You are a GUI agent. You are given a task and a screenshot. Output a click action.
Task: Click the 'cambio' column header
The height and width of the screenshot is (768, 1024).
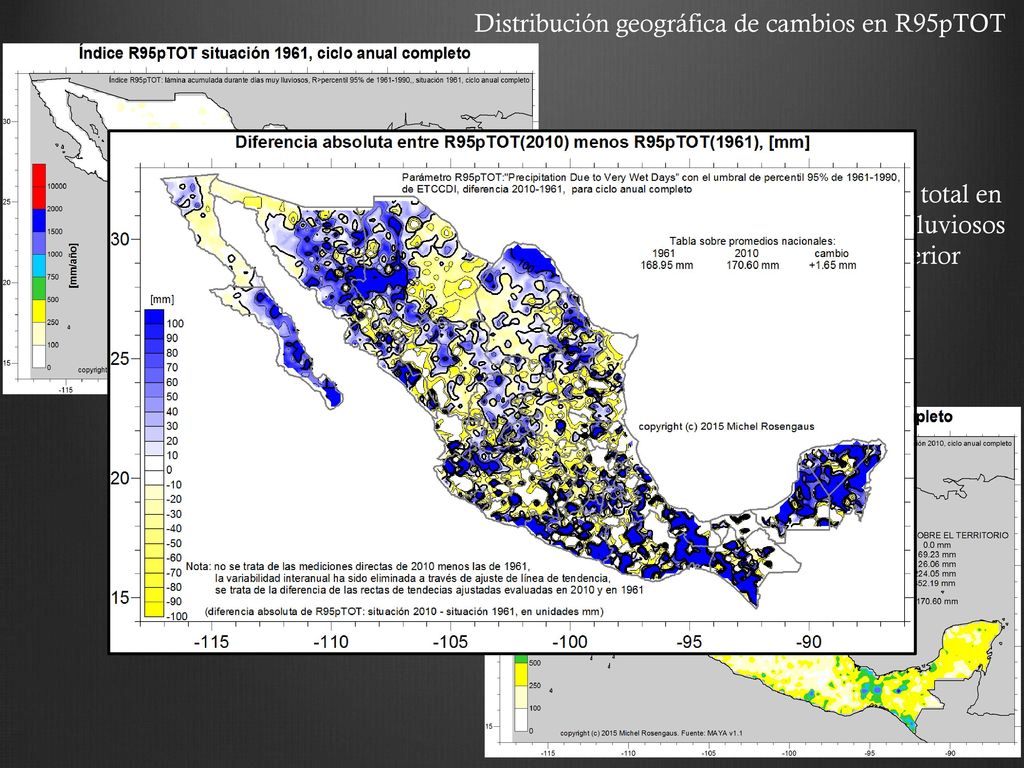point(831,253)
